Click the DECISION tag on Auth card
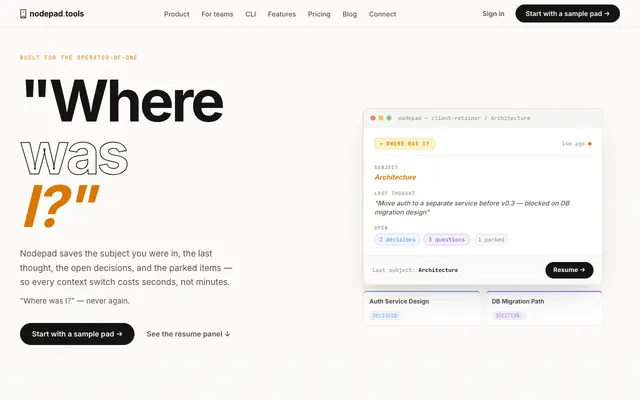640x400 pixels. [385, 316]
